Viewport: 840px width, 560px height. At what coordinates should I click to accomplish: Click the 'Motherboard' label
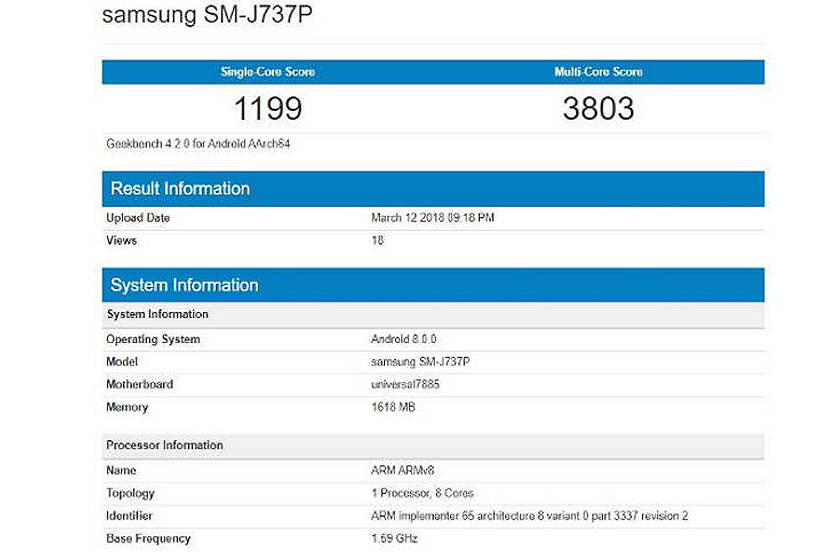click(x=139, y=384)
